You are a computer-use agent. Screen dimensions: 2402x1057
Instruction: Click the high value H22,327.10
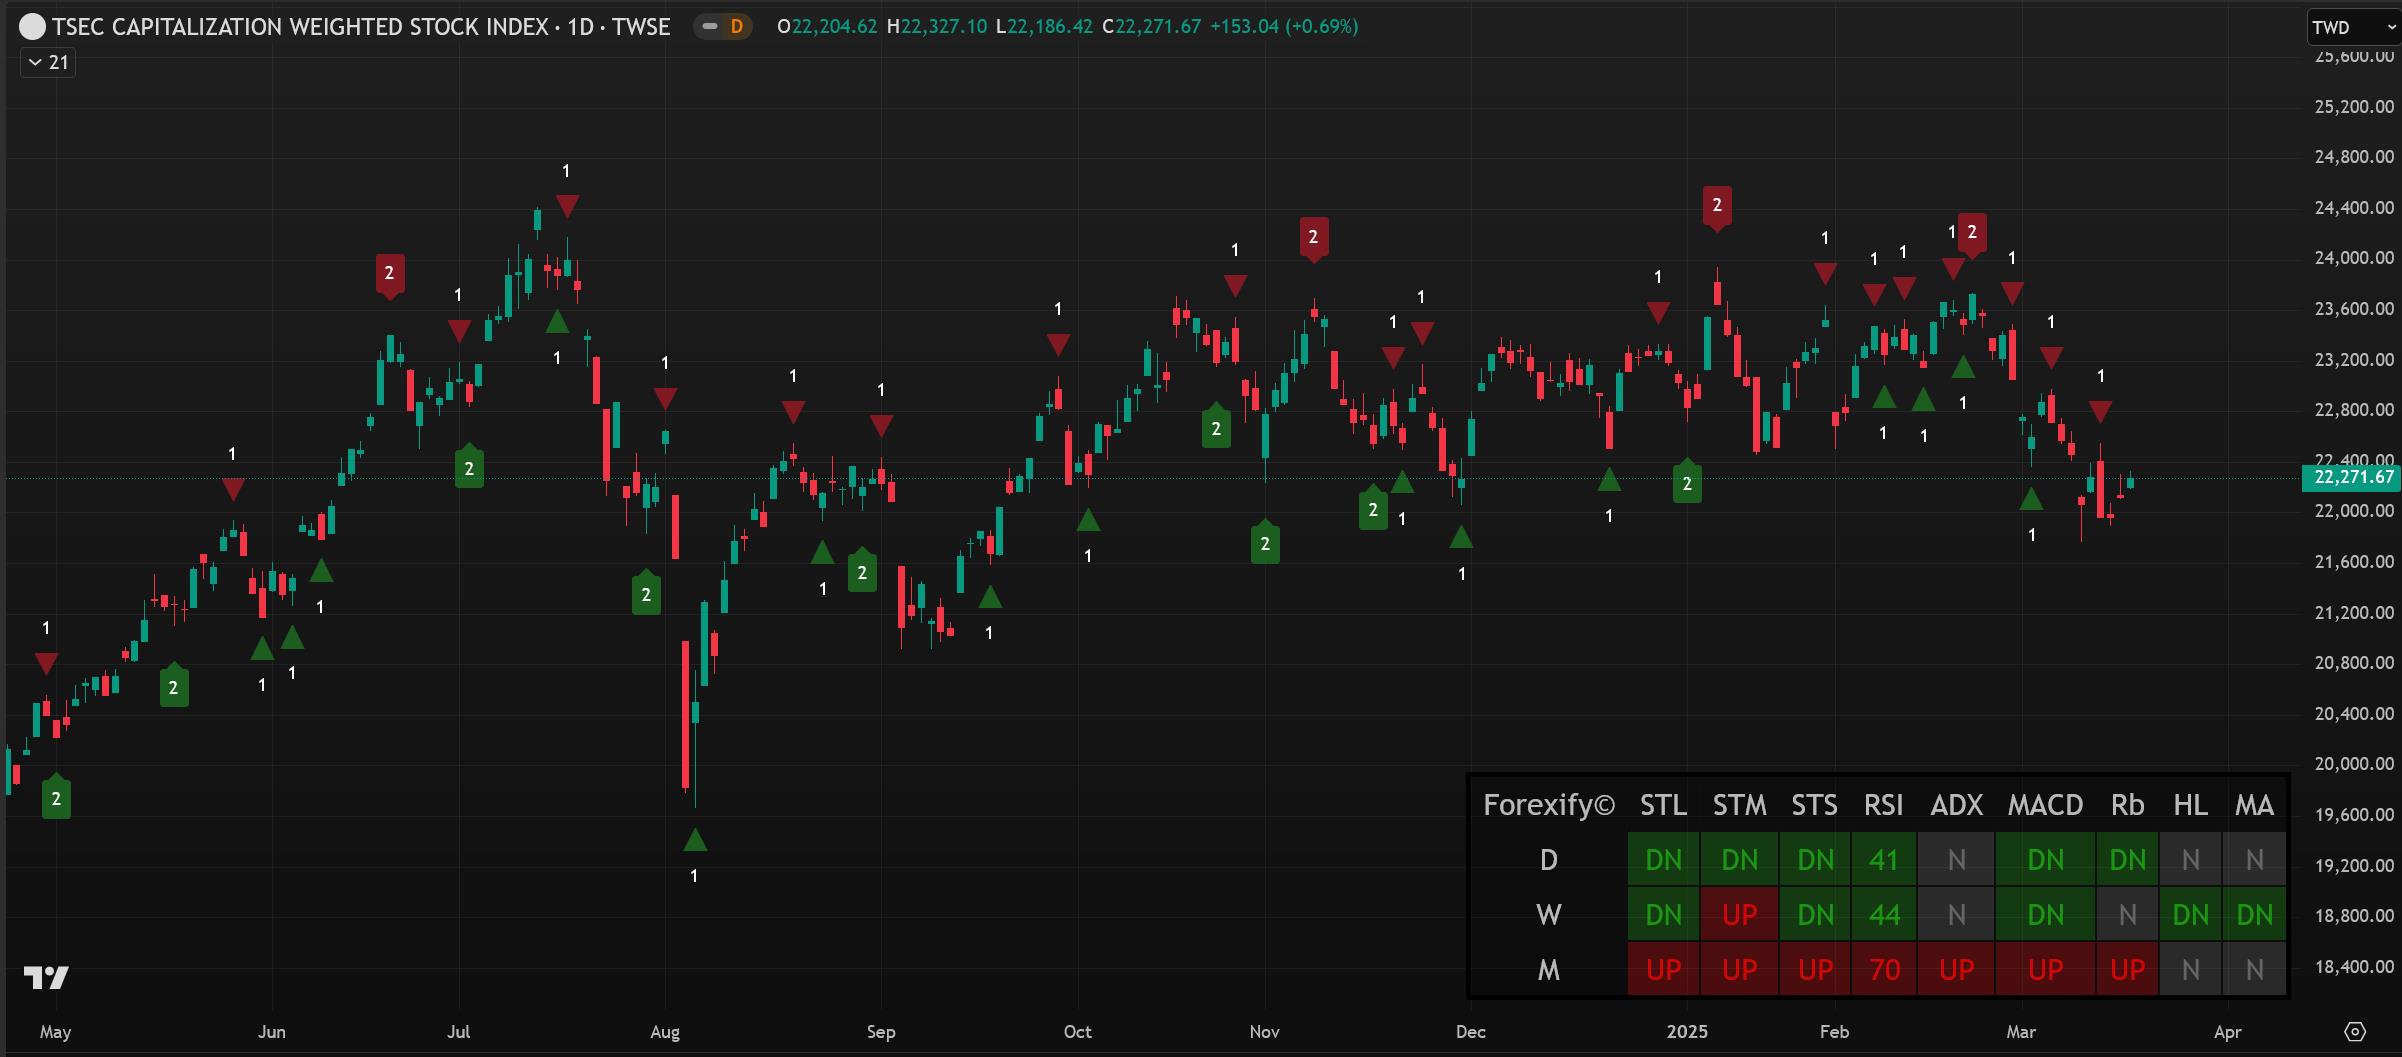tap(937, 27)
